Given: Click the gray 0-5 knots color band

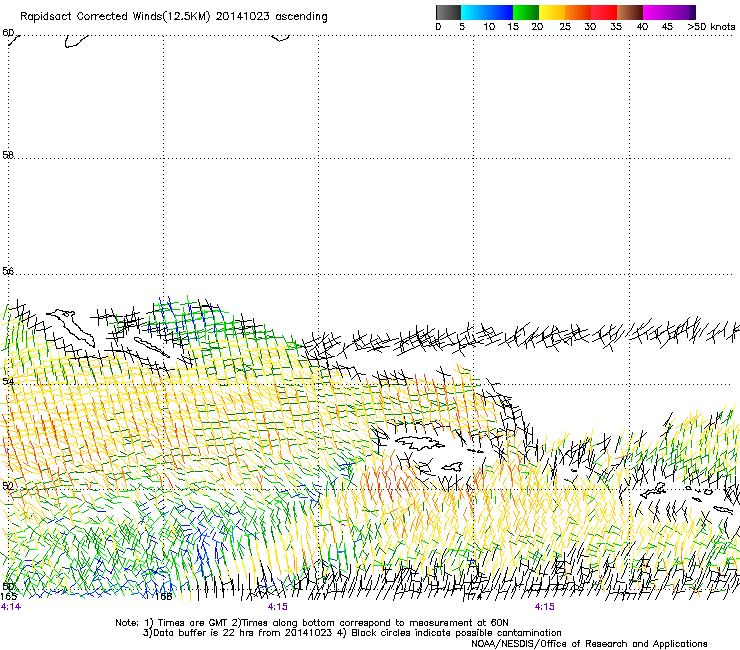Looking at the screenshot, I should [x=448, y=12].
